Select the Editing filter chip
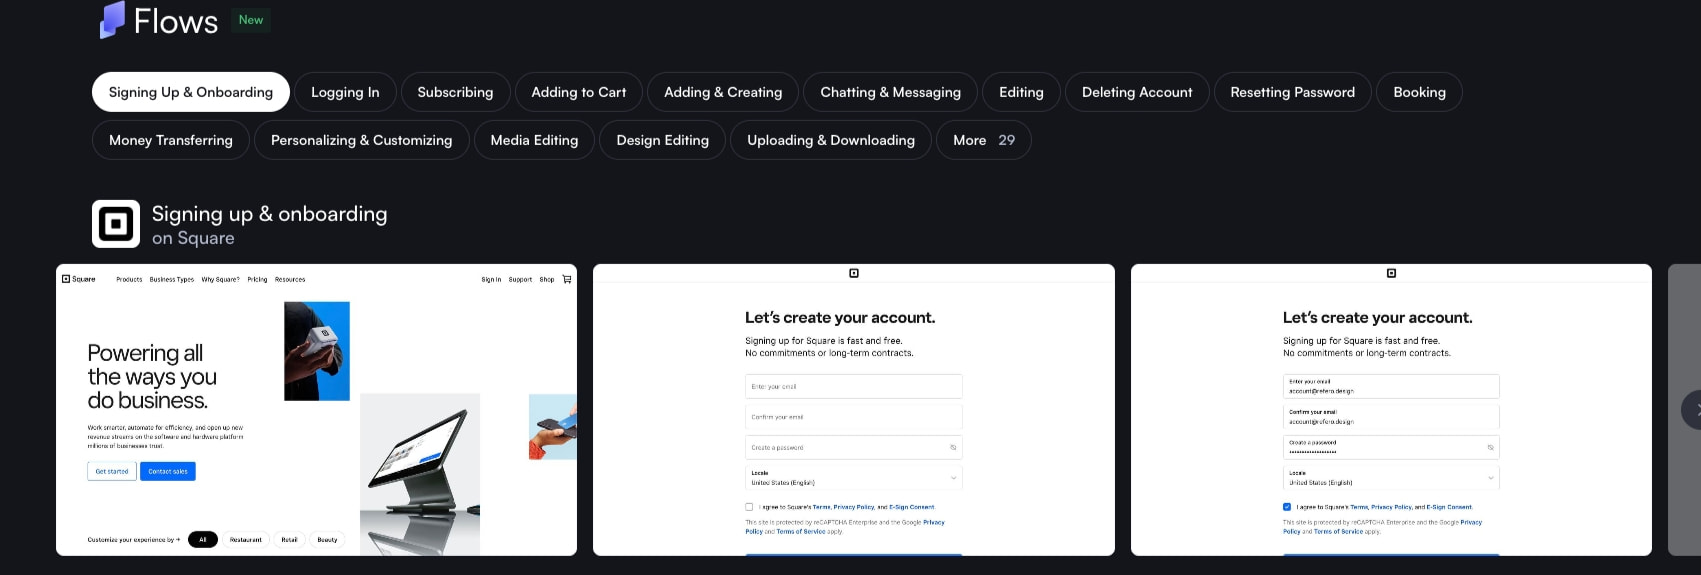 click(1021, 92)
